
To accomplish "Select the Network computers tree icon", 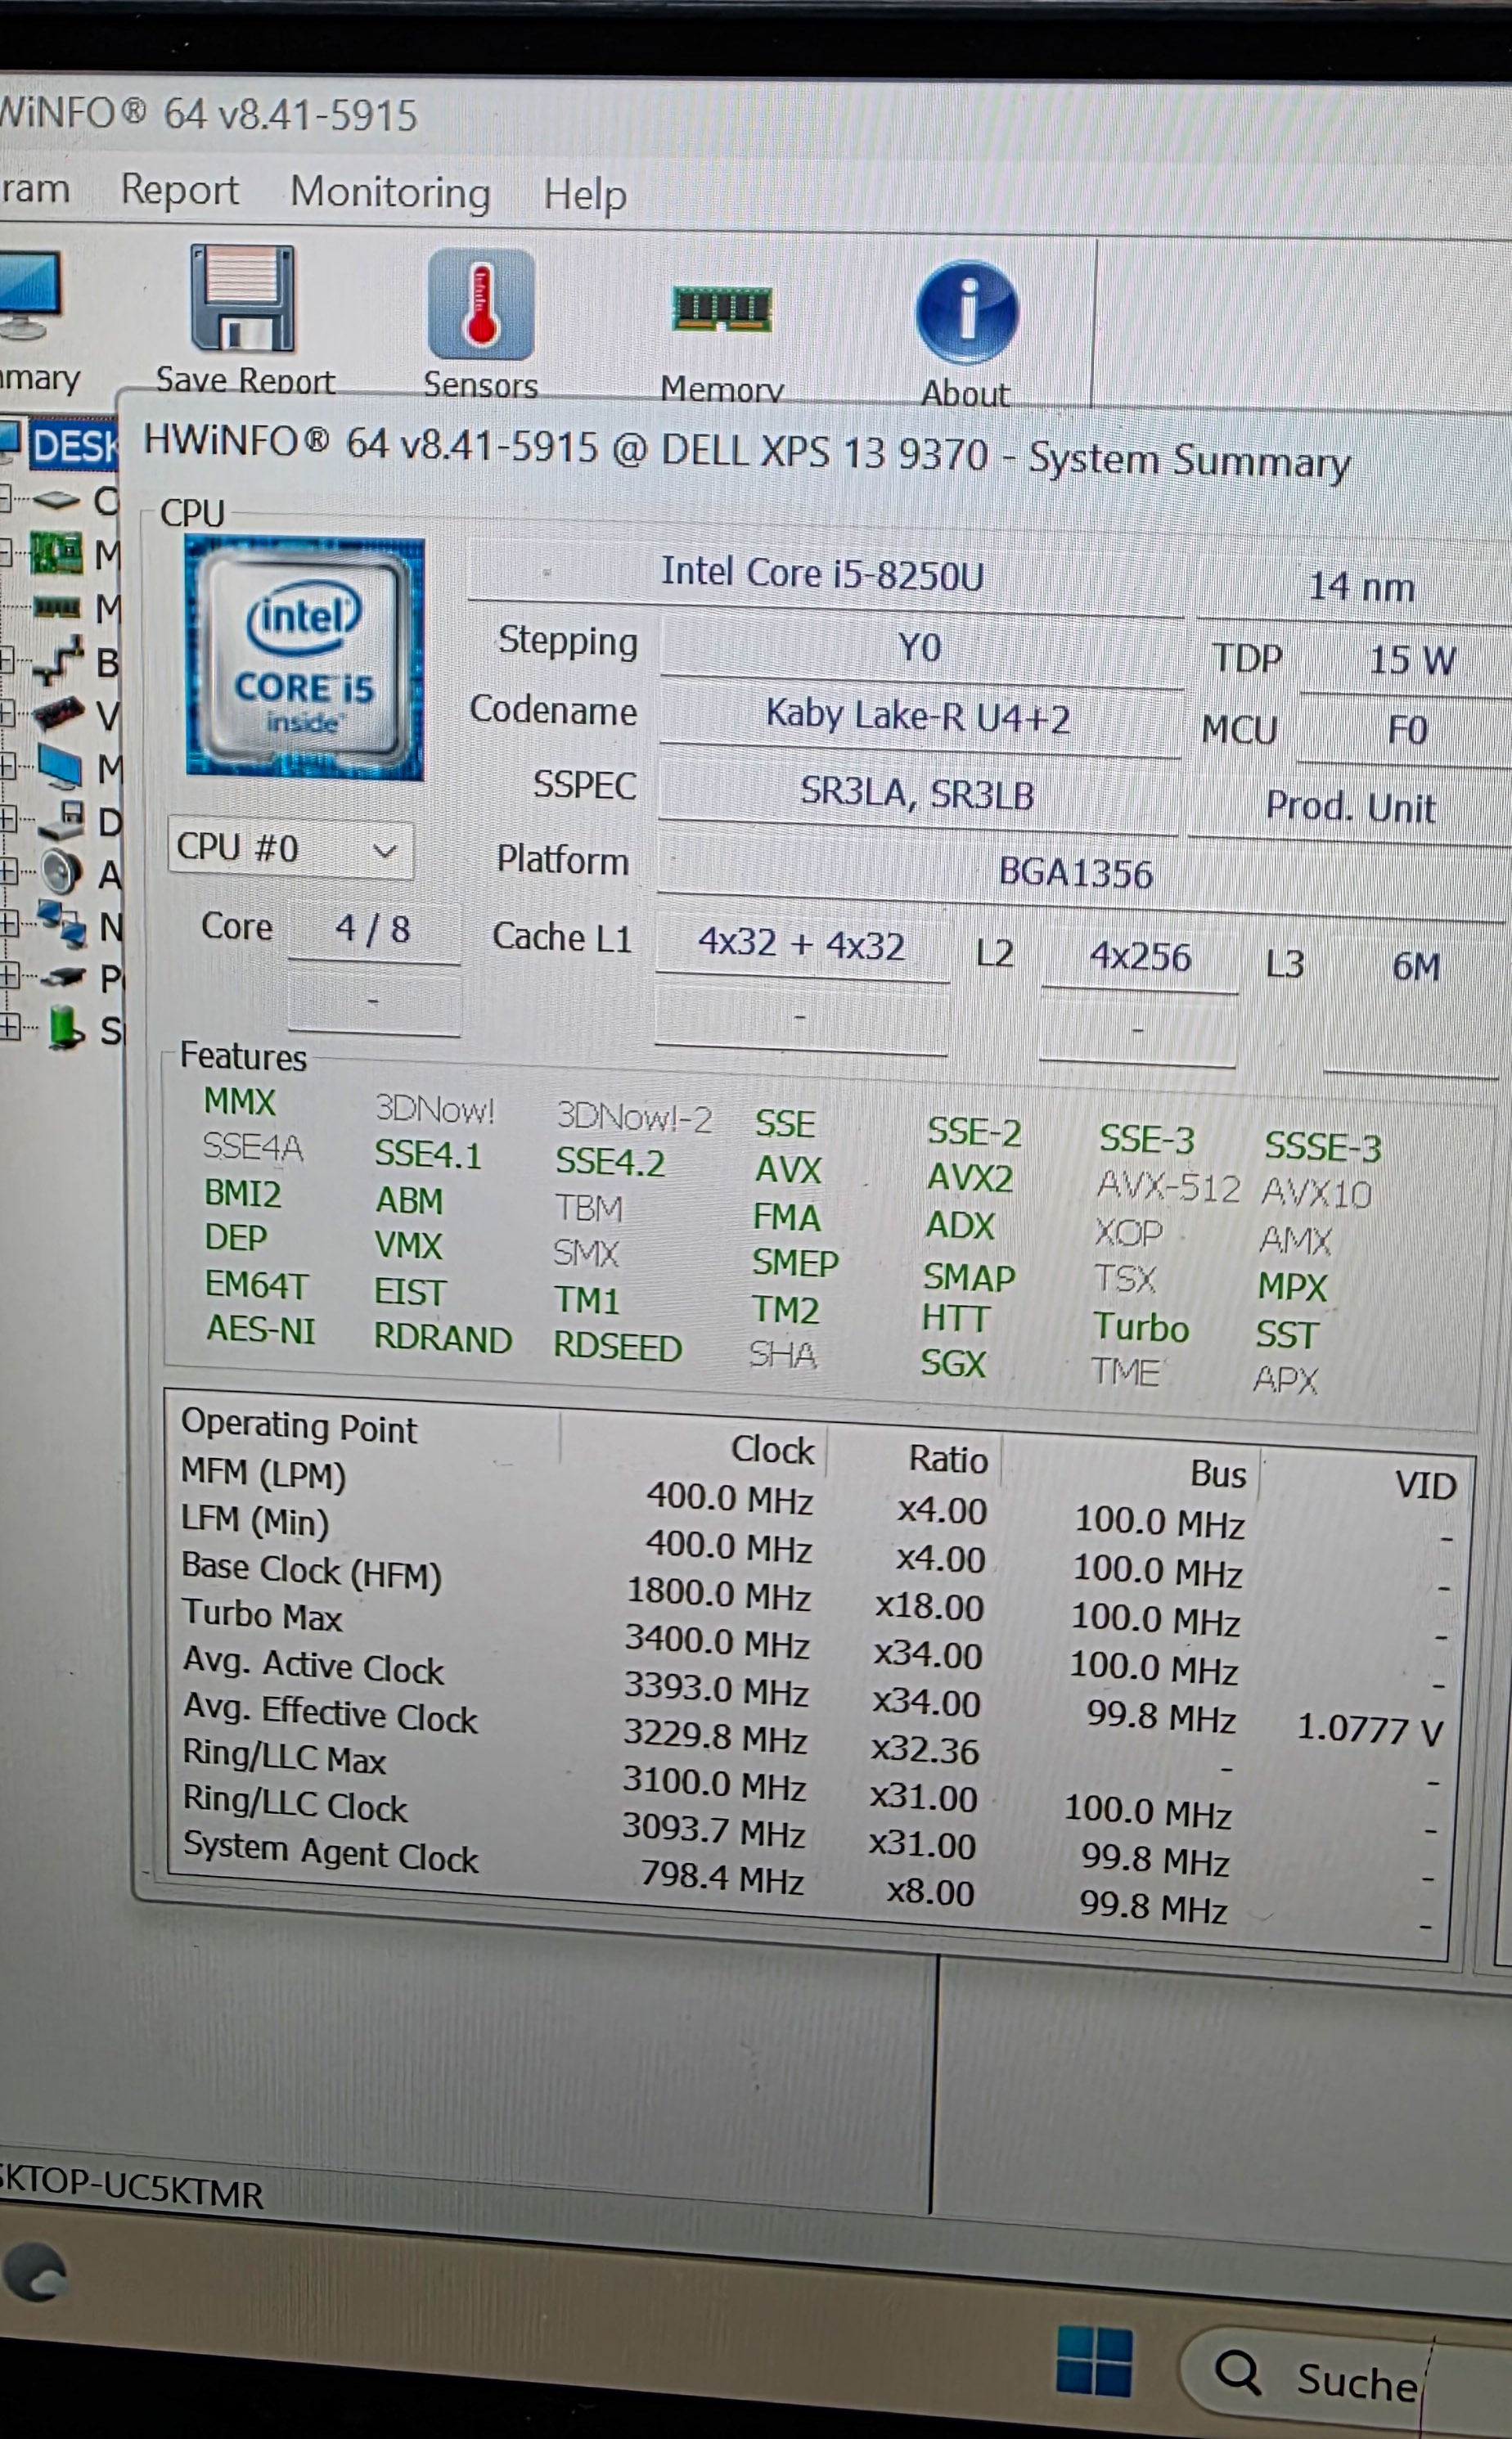I will click(x=63, y=925).
